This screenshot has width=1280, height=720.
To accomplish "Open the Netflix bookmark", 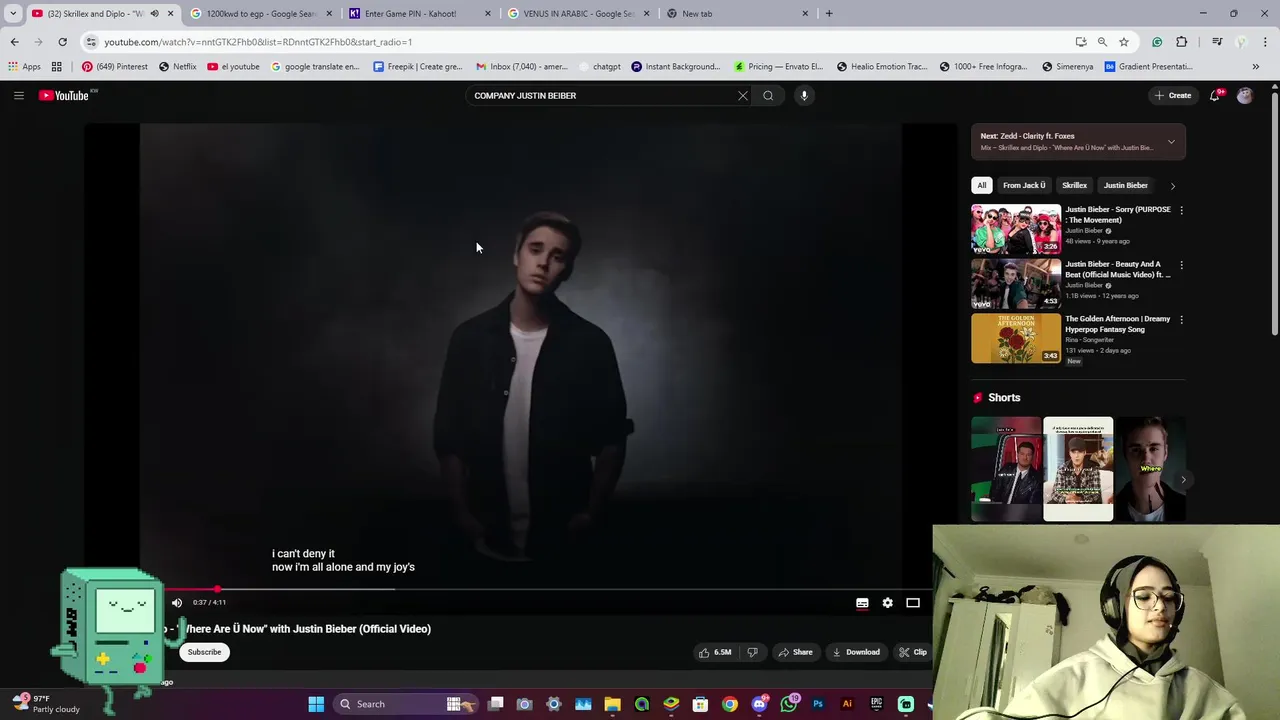I will (x=178, y=67).
